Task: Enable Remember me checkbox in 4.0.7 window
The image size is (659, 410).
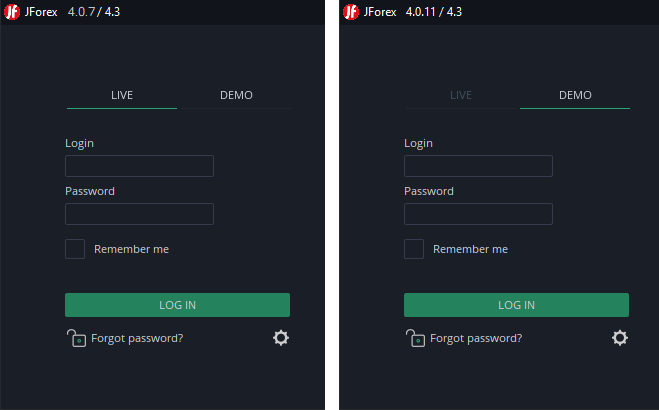Action: (75, 249)
